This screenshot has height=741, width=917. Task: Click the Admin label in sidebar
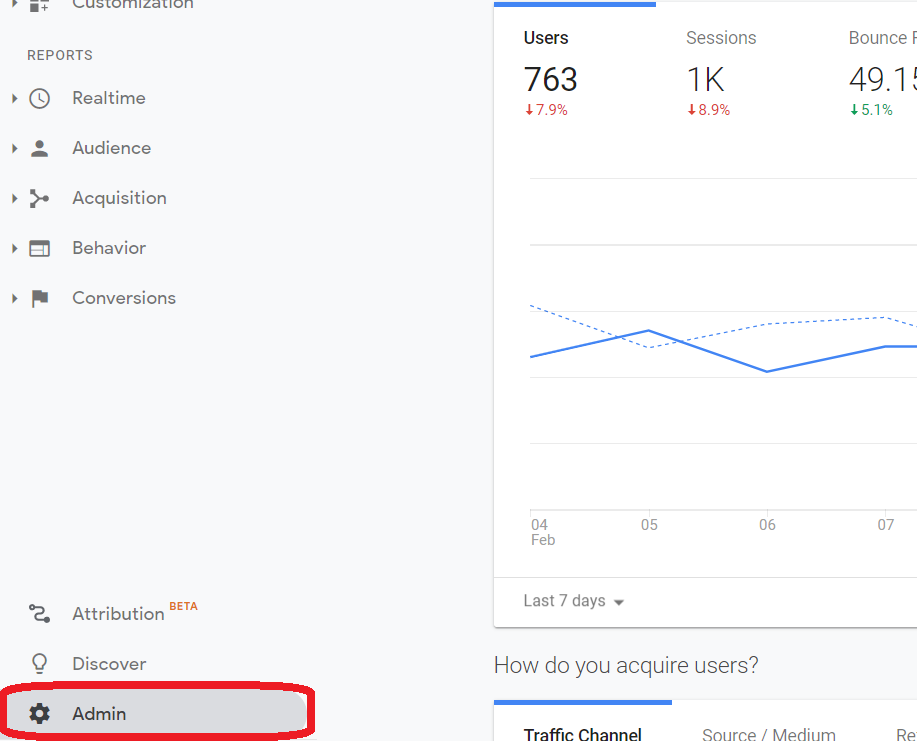coord(99,714)
